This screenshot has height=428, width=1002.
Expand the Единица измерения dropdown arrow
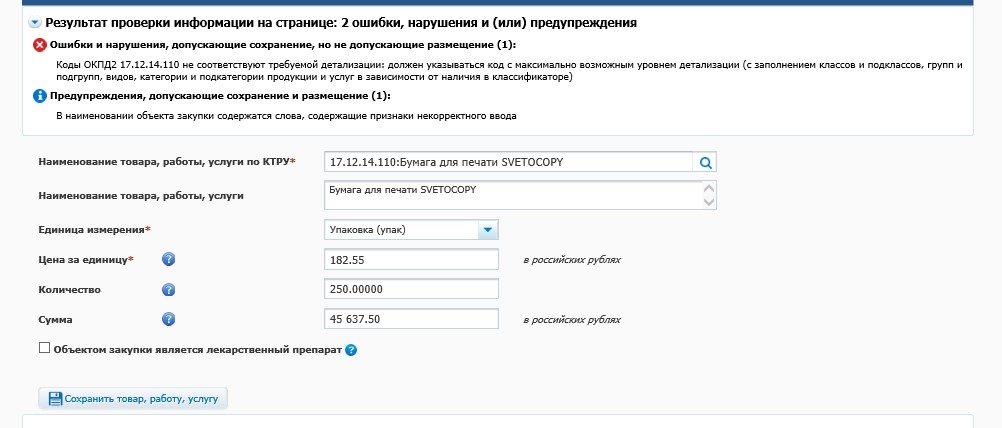[x=487, y=230]
